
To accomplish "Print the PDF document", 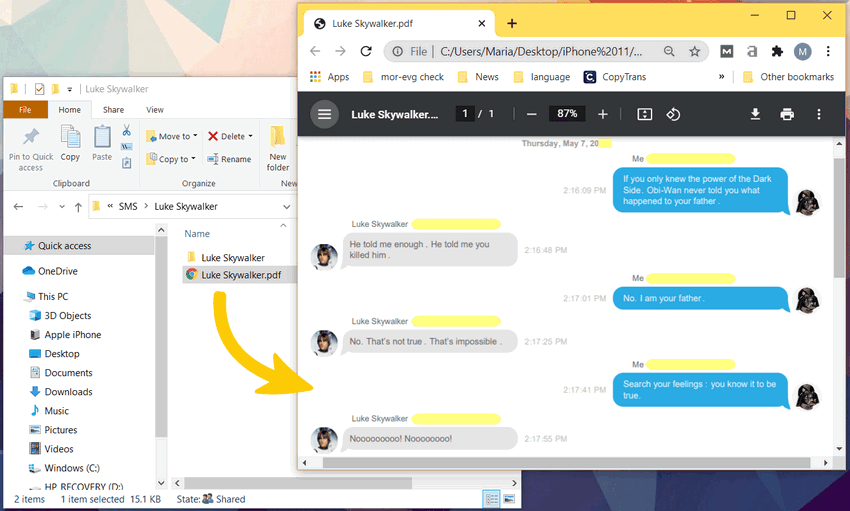I will point(787,114).
